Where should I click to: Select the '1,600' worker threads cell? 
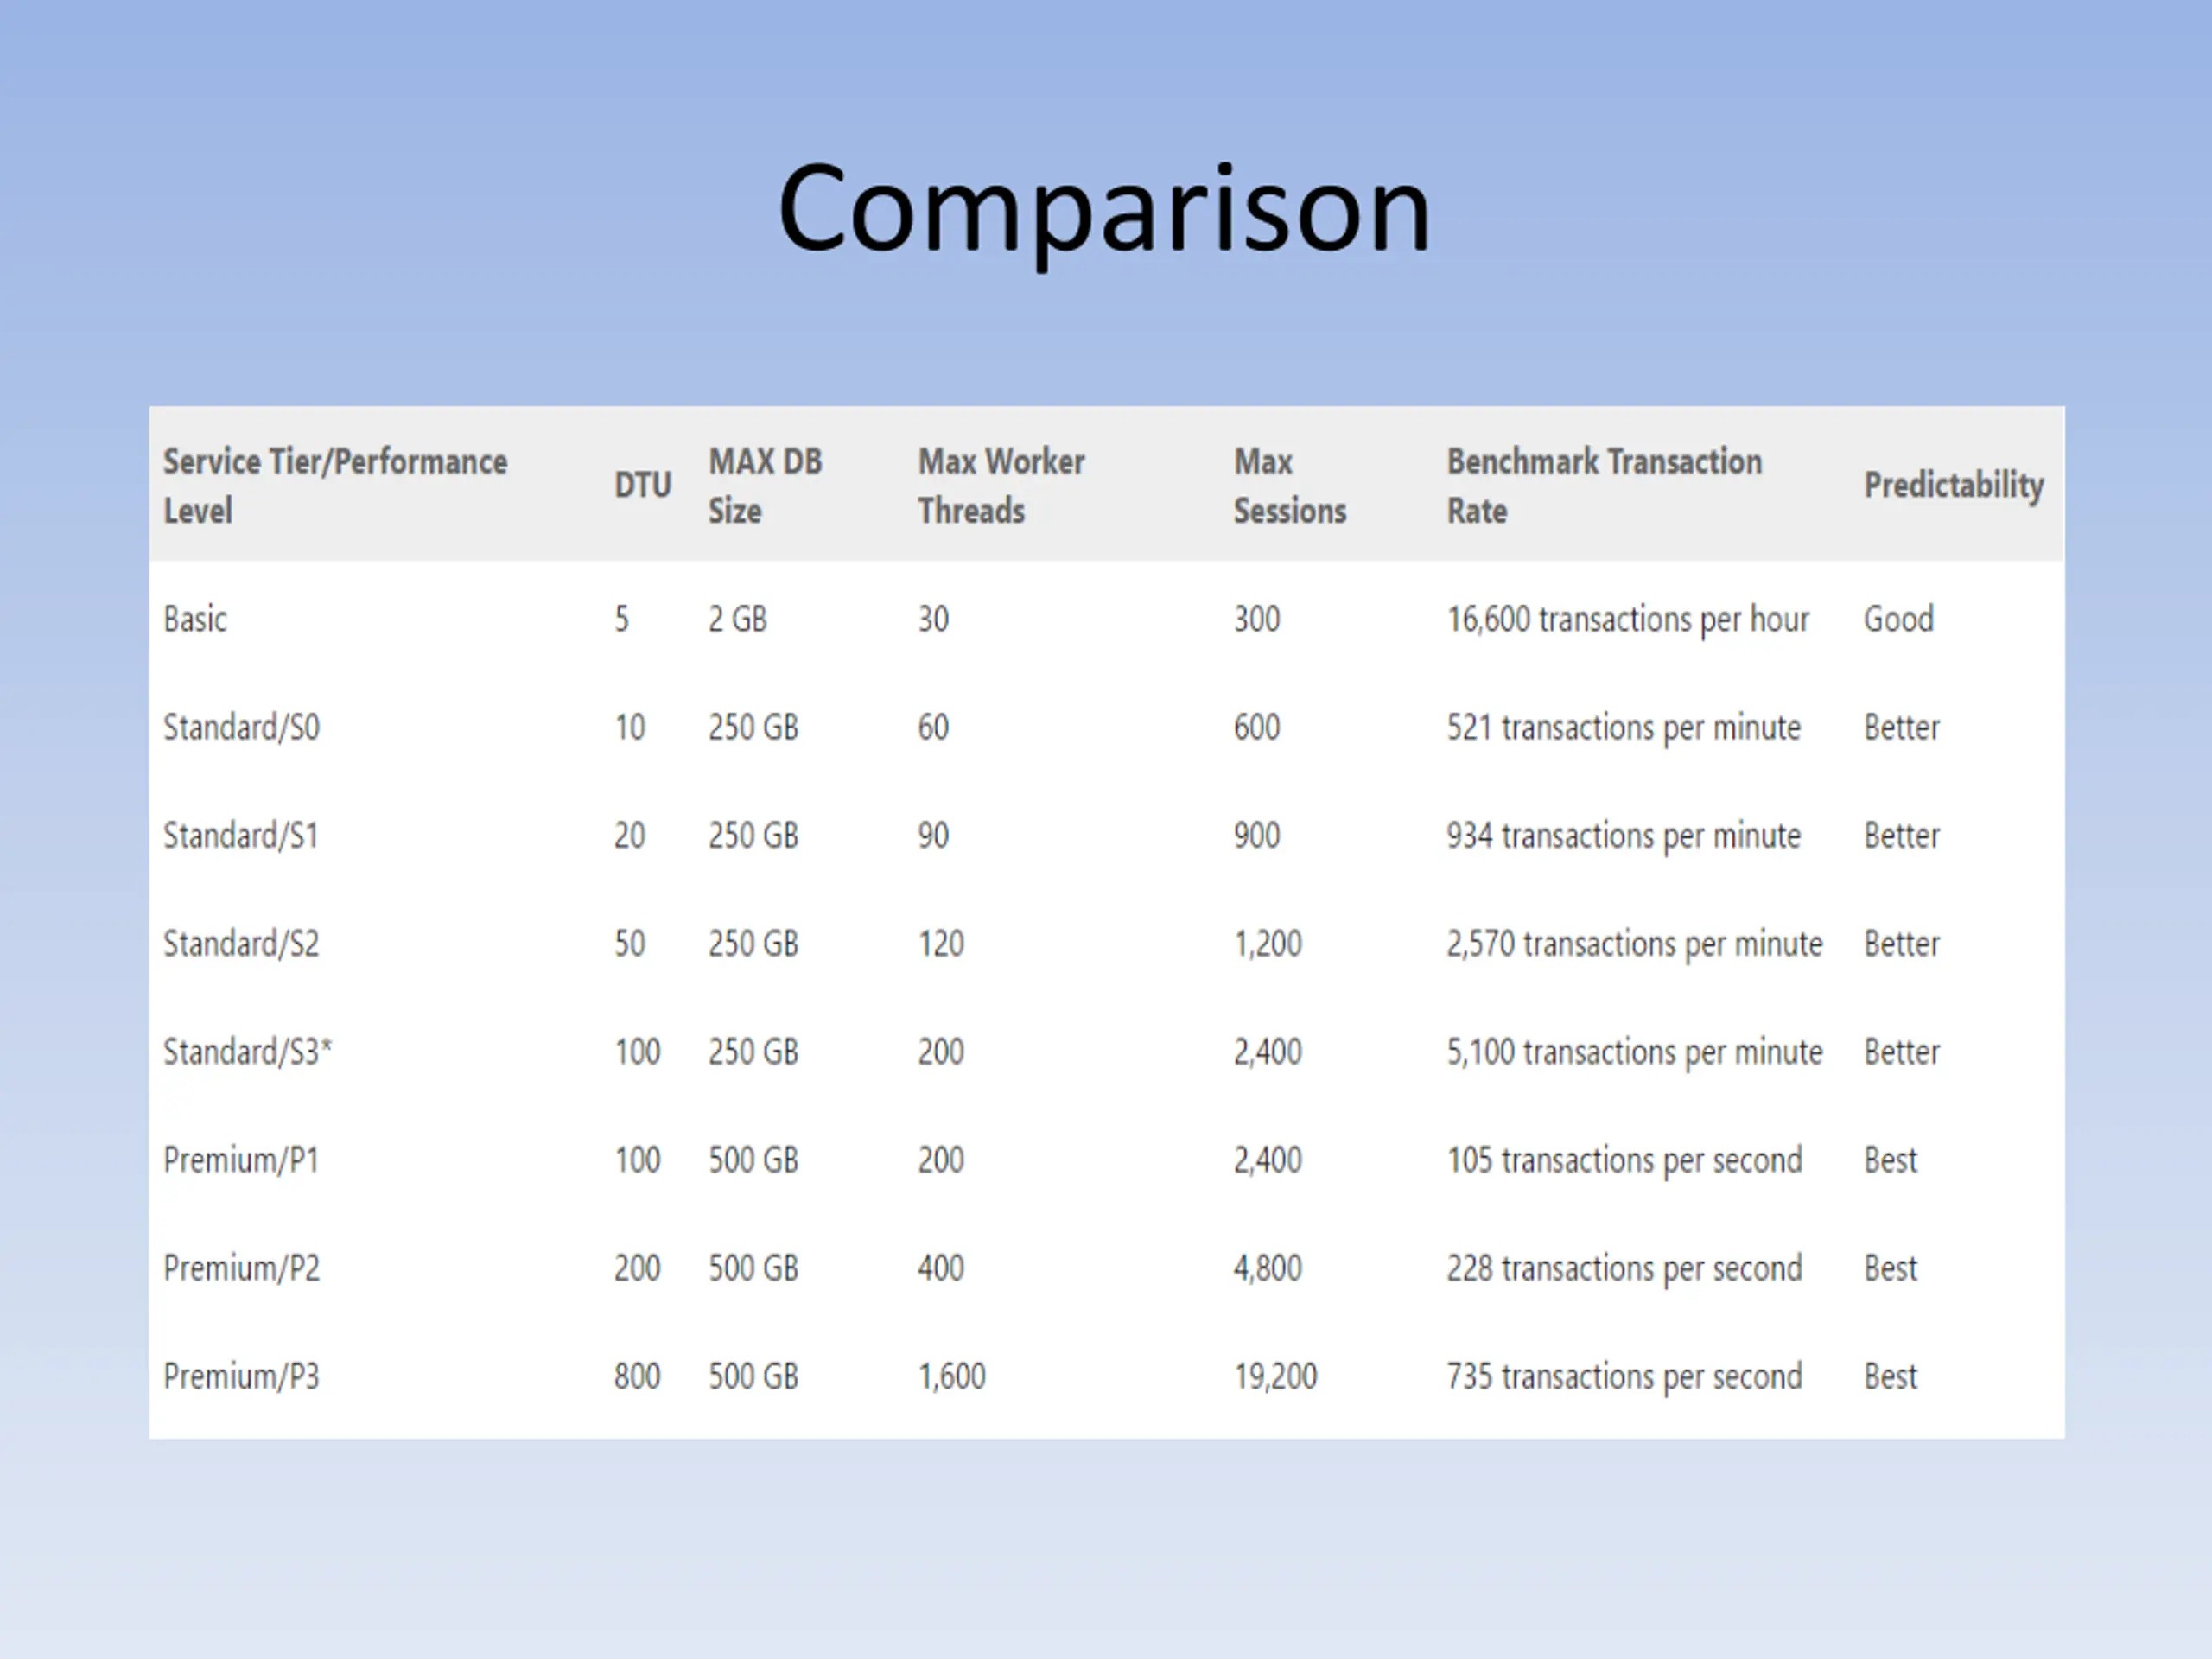[x=952, y=1377]
